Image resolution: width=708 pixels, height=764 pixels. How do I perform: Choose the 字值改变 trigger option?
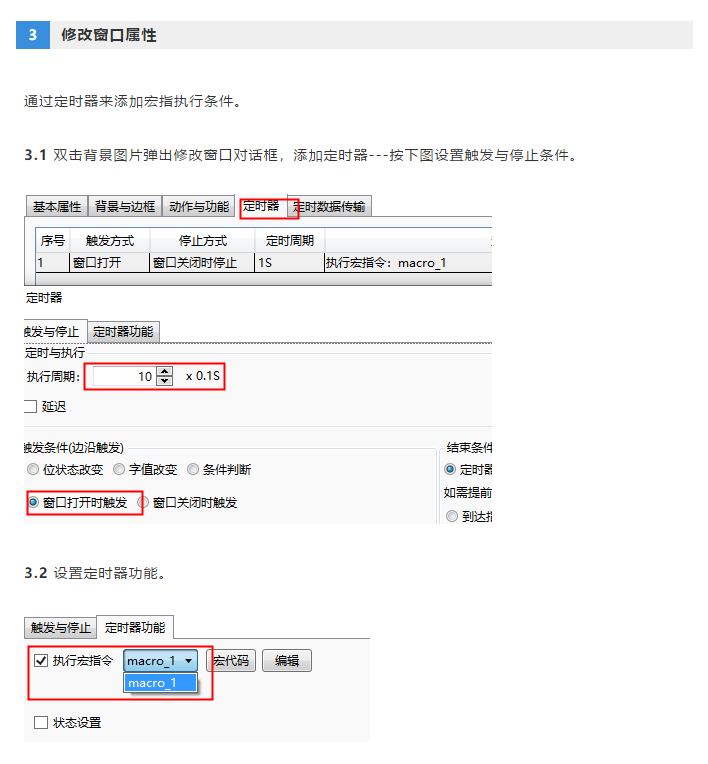click(119, 470)
